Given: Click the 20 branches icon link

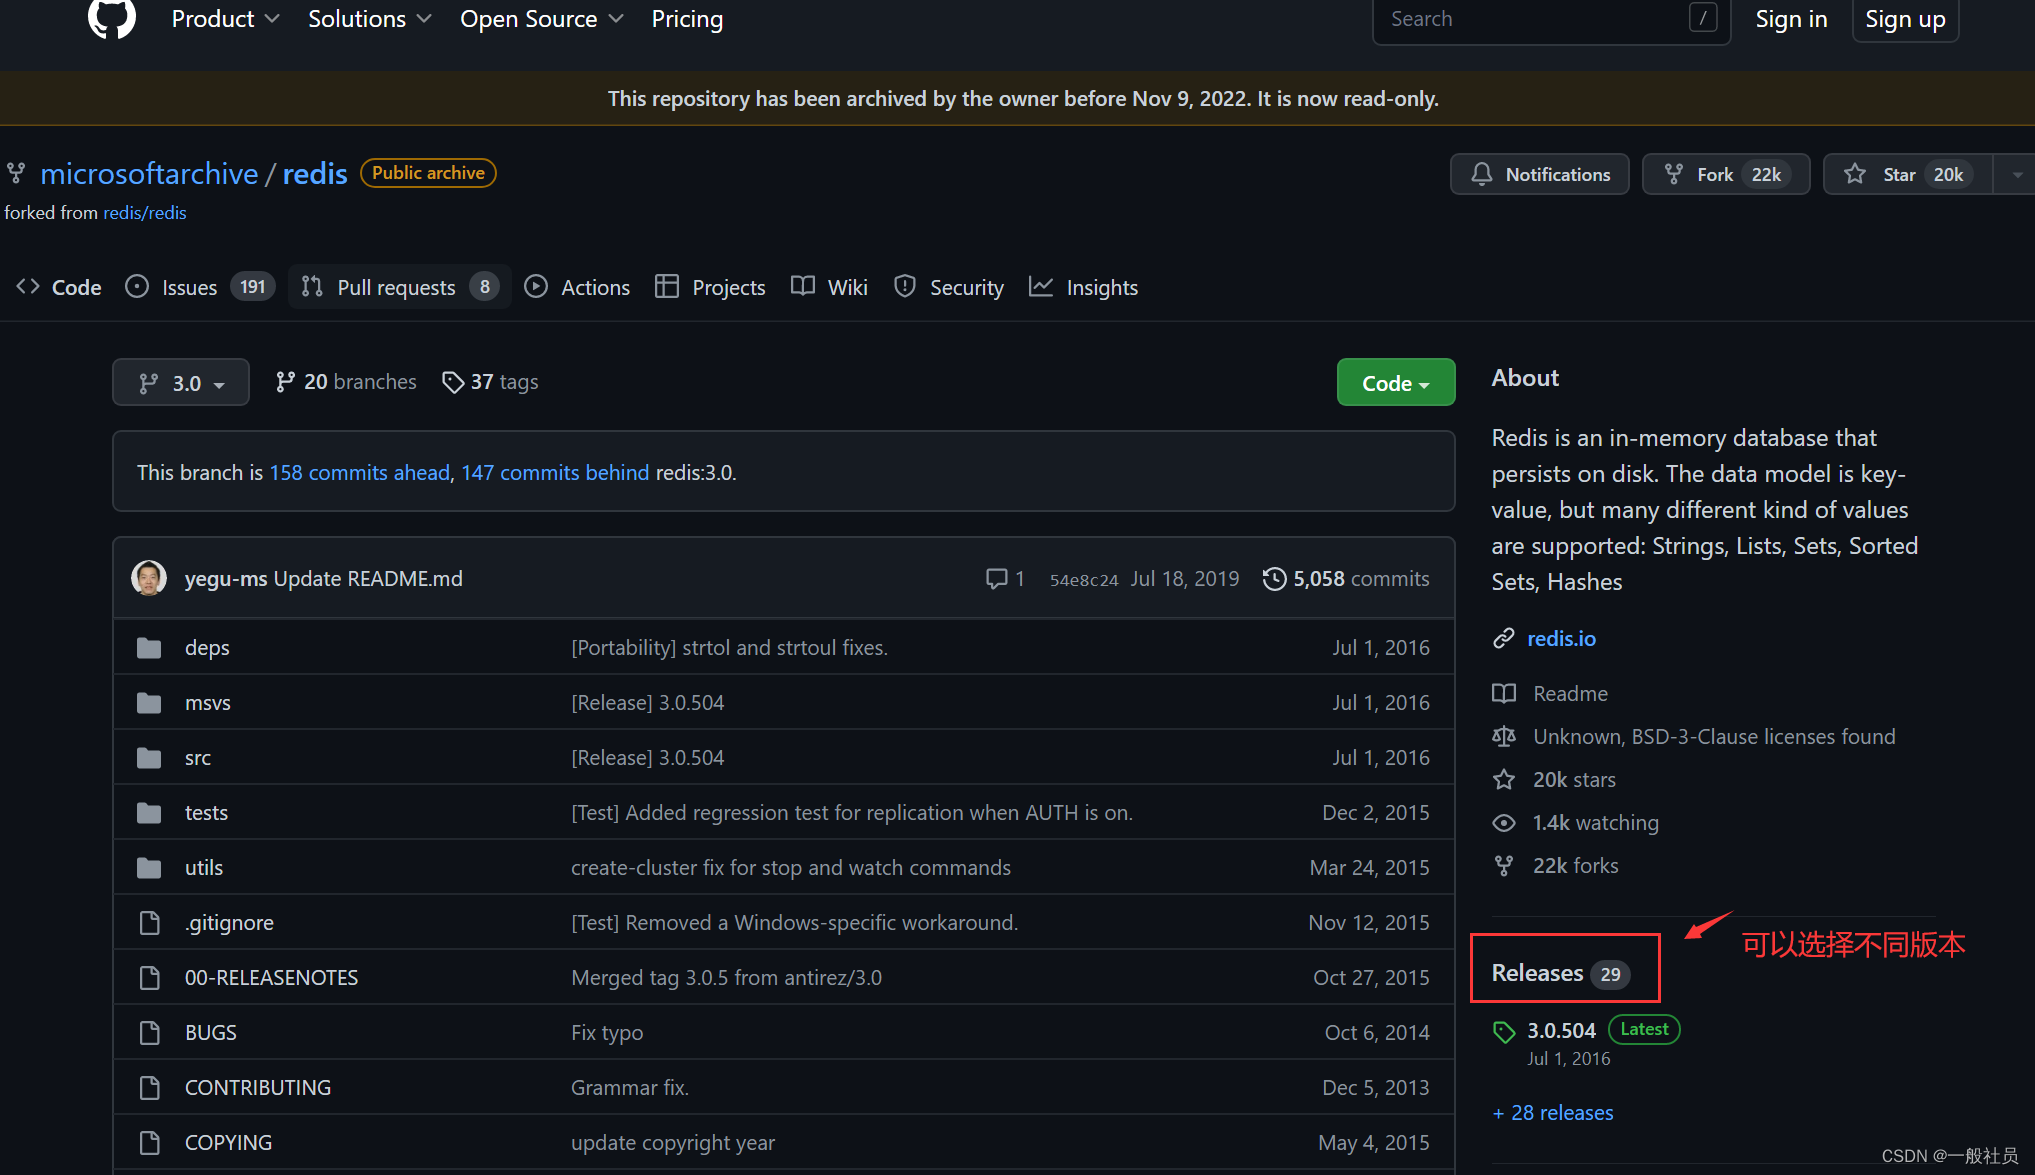Looking at the screenshot, I should pyautogui.click(x=346, y=382).
